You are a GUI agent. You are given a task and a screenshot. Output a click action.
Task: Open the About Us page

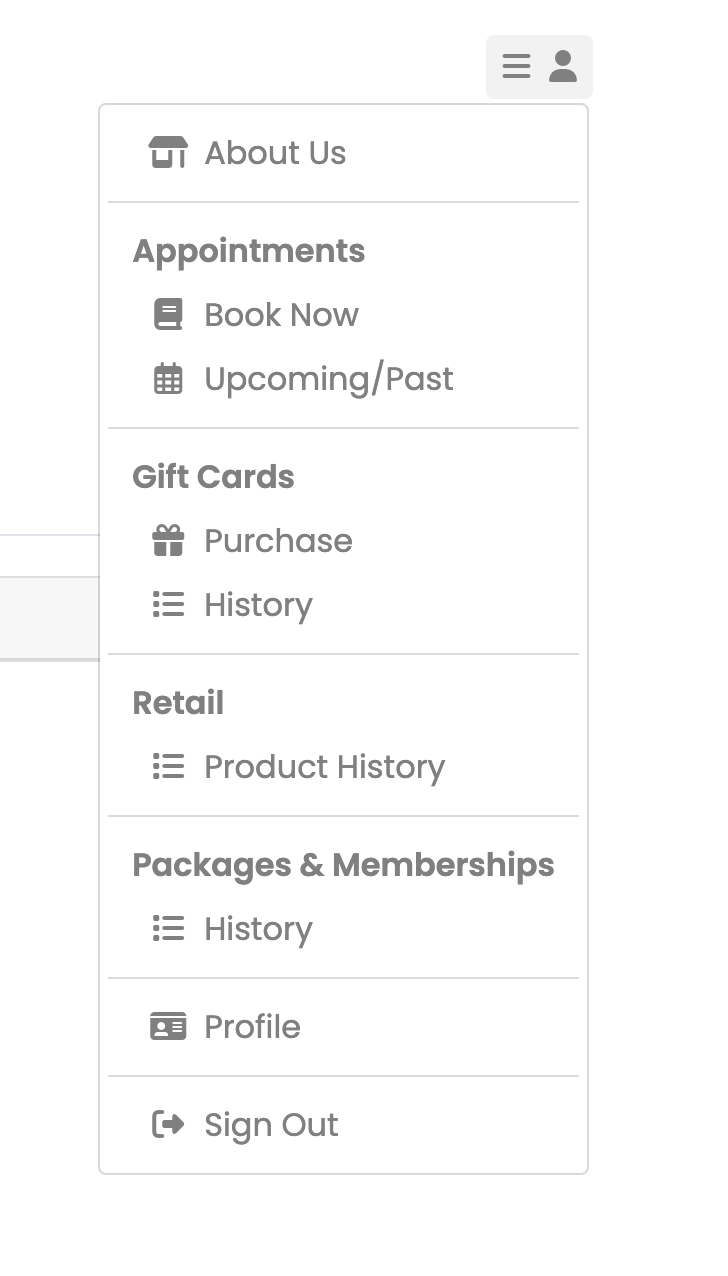tap(343, 153)
